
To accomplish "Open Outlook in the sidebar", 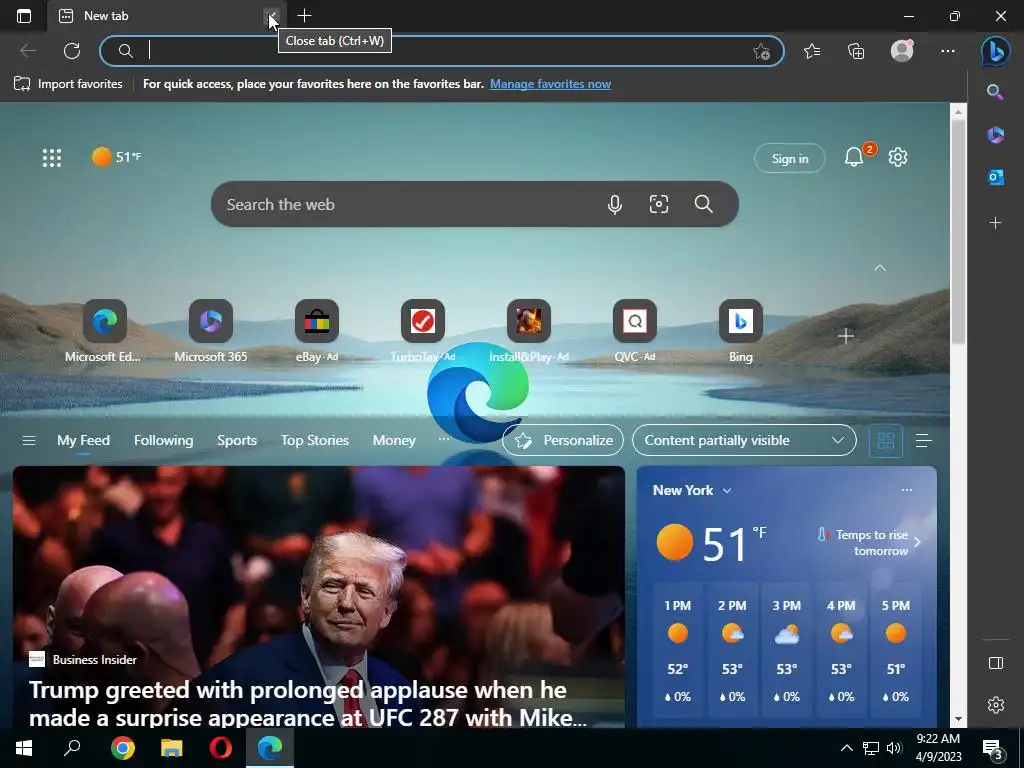I will coord(995,177).
